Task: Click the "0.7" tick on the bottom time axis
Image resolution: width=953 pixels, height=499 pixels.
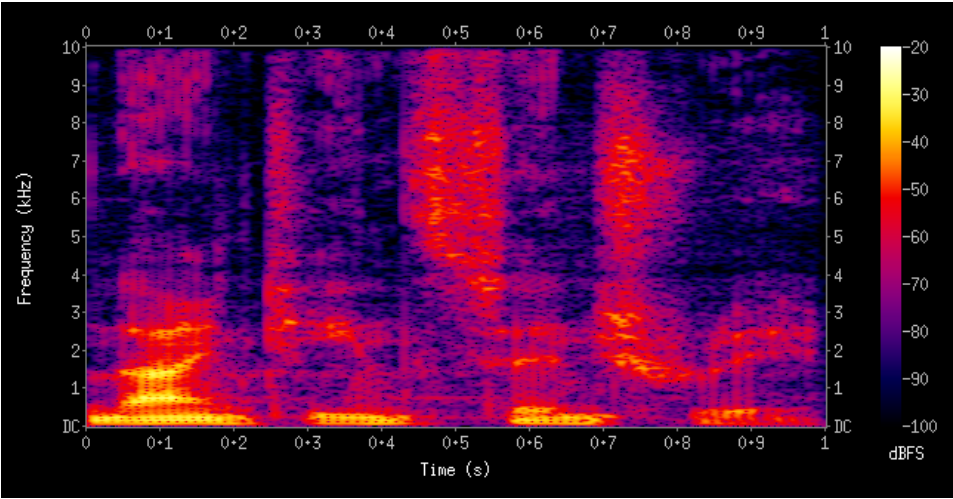Action: pos(603,444)
